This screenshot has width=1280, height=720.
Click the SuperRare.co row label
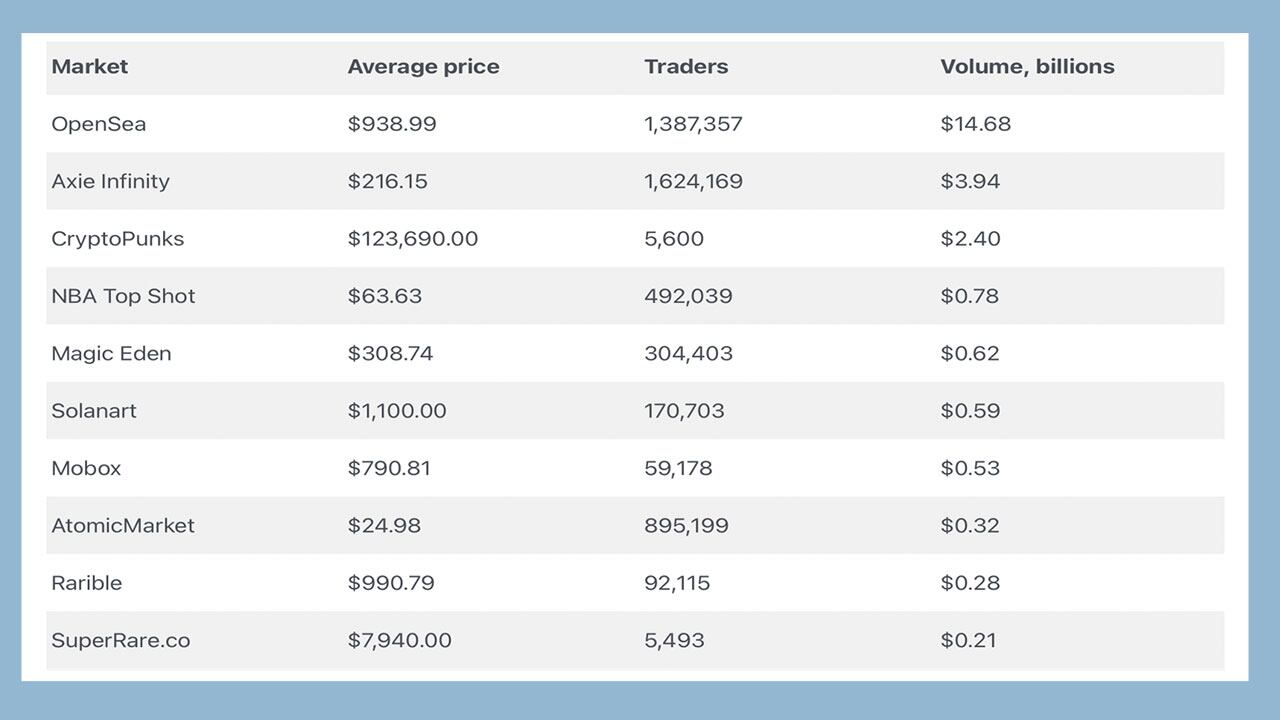[120, 640]
